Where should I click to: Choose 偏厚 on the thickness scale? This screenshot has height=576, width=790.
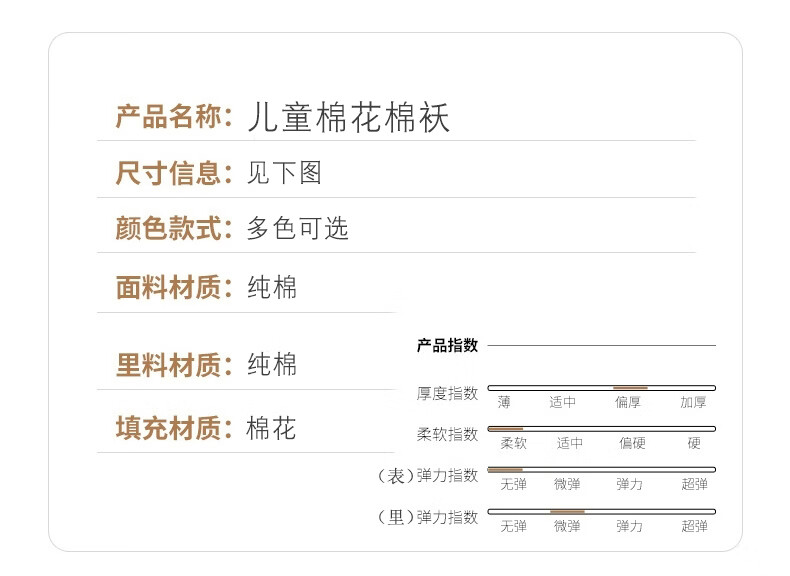click(x=629, y=402)
